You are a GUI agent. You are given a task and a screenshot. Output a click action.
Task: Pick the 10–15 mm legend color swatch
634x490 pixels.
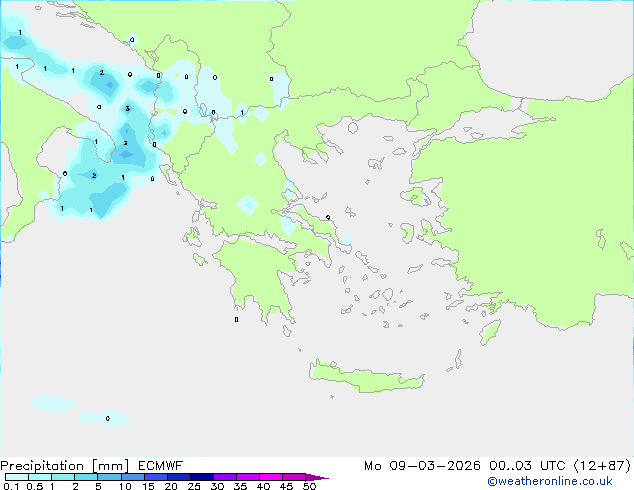[x=132, y=477]
